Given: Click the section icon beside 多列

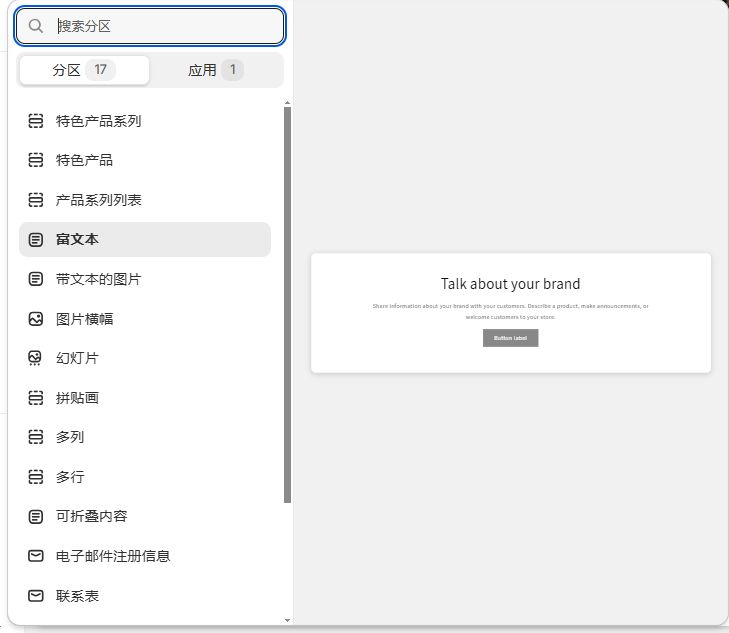Looking at the screenshot, I should pos(36,437).
